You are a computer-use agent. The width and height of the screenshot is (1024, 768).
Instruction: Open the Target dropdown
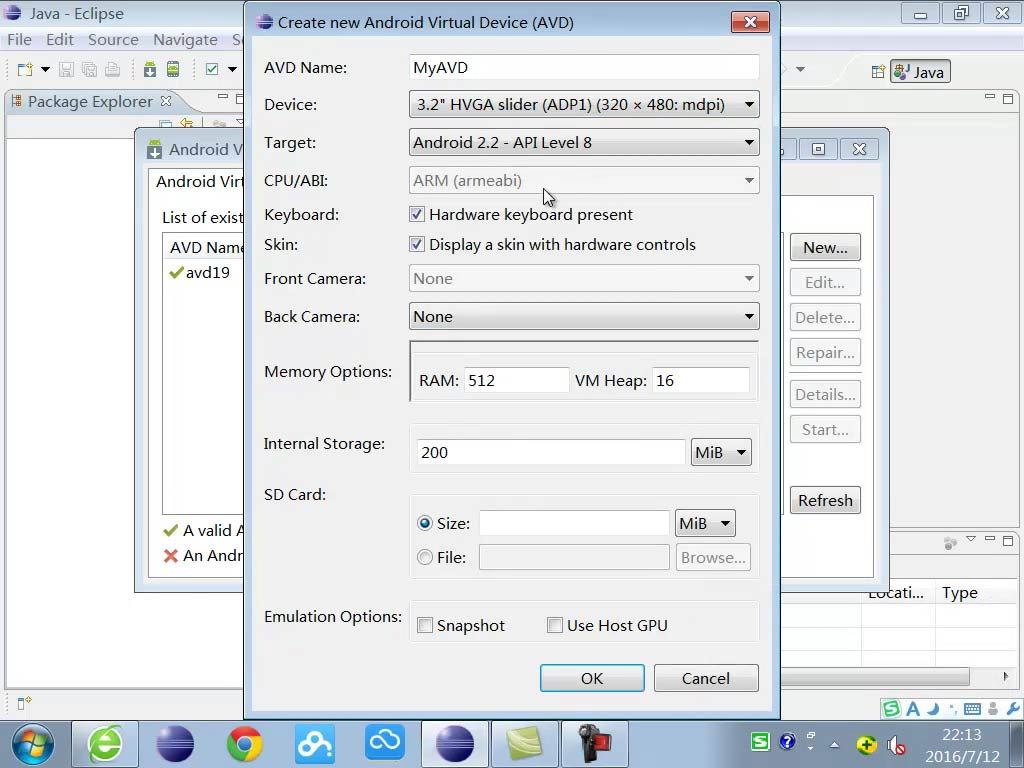tap(584, 142)
